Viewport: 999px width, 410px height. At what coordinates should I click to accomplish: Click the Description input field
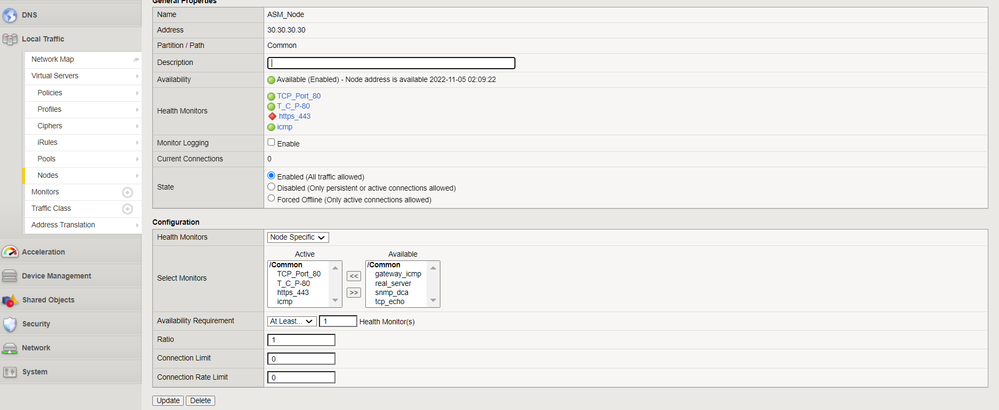click(391, 63)
